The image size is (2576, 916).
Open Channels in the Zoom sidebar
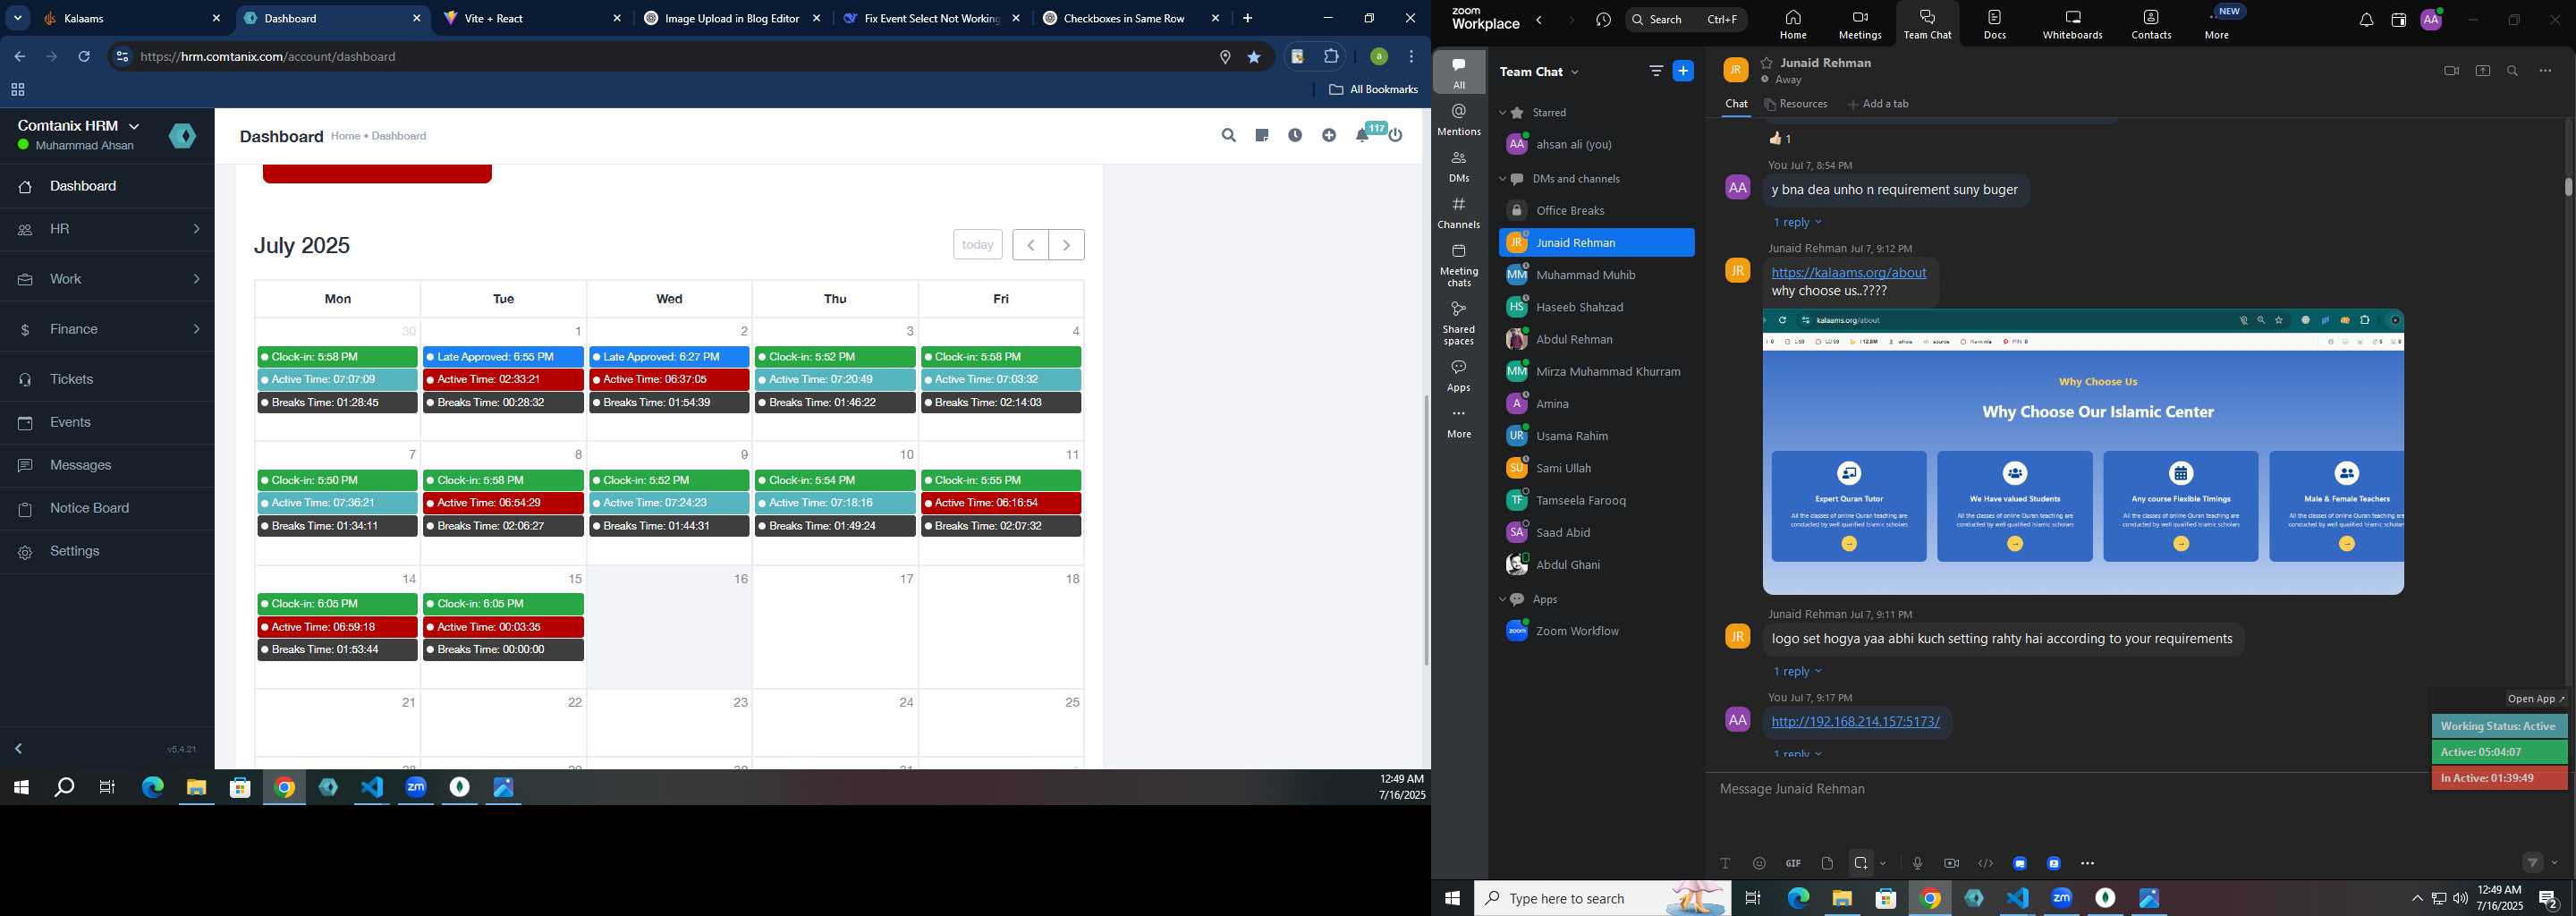point(1459,213)
